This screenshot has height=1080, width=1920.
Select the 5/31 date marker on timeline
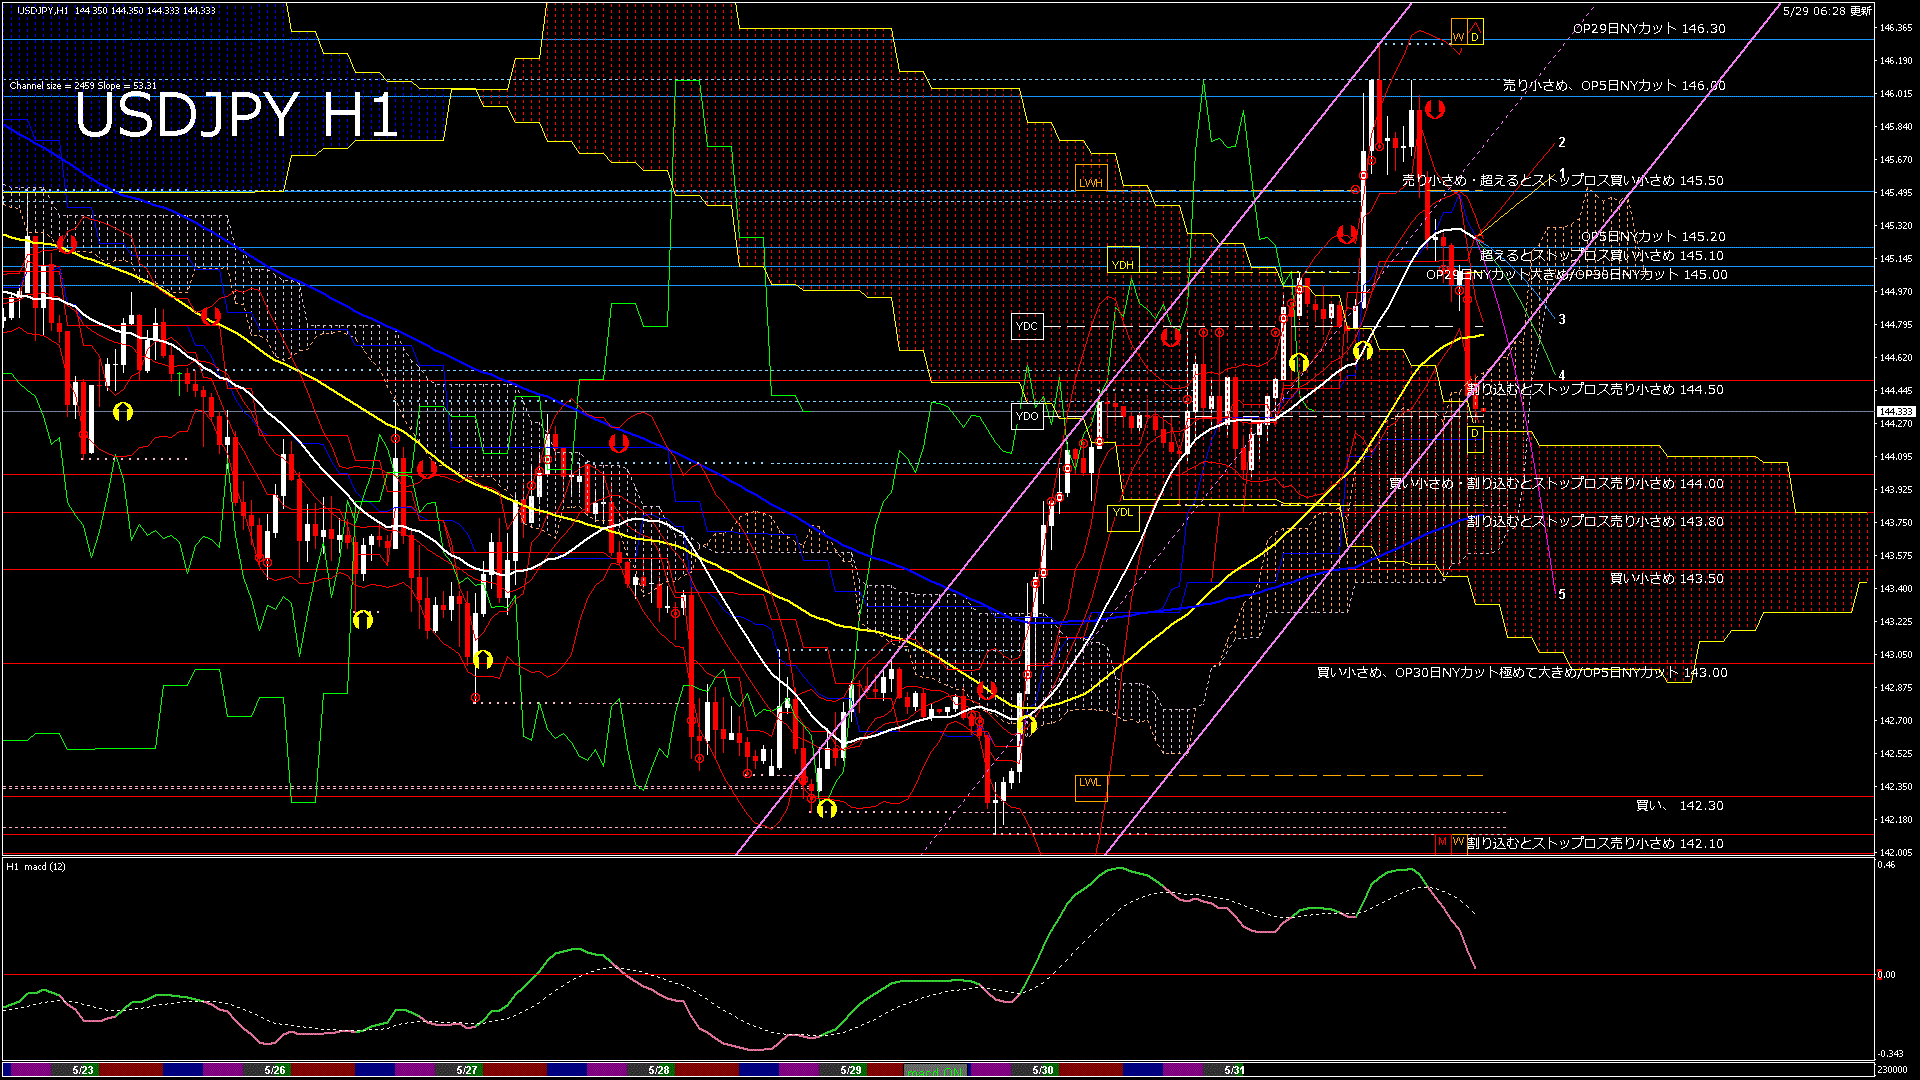[x=1235, y=1070]
